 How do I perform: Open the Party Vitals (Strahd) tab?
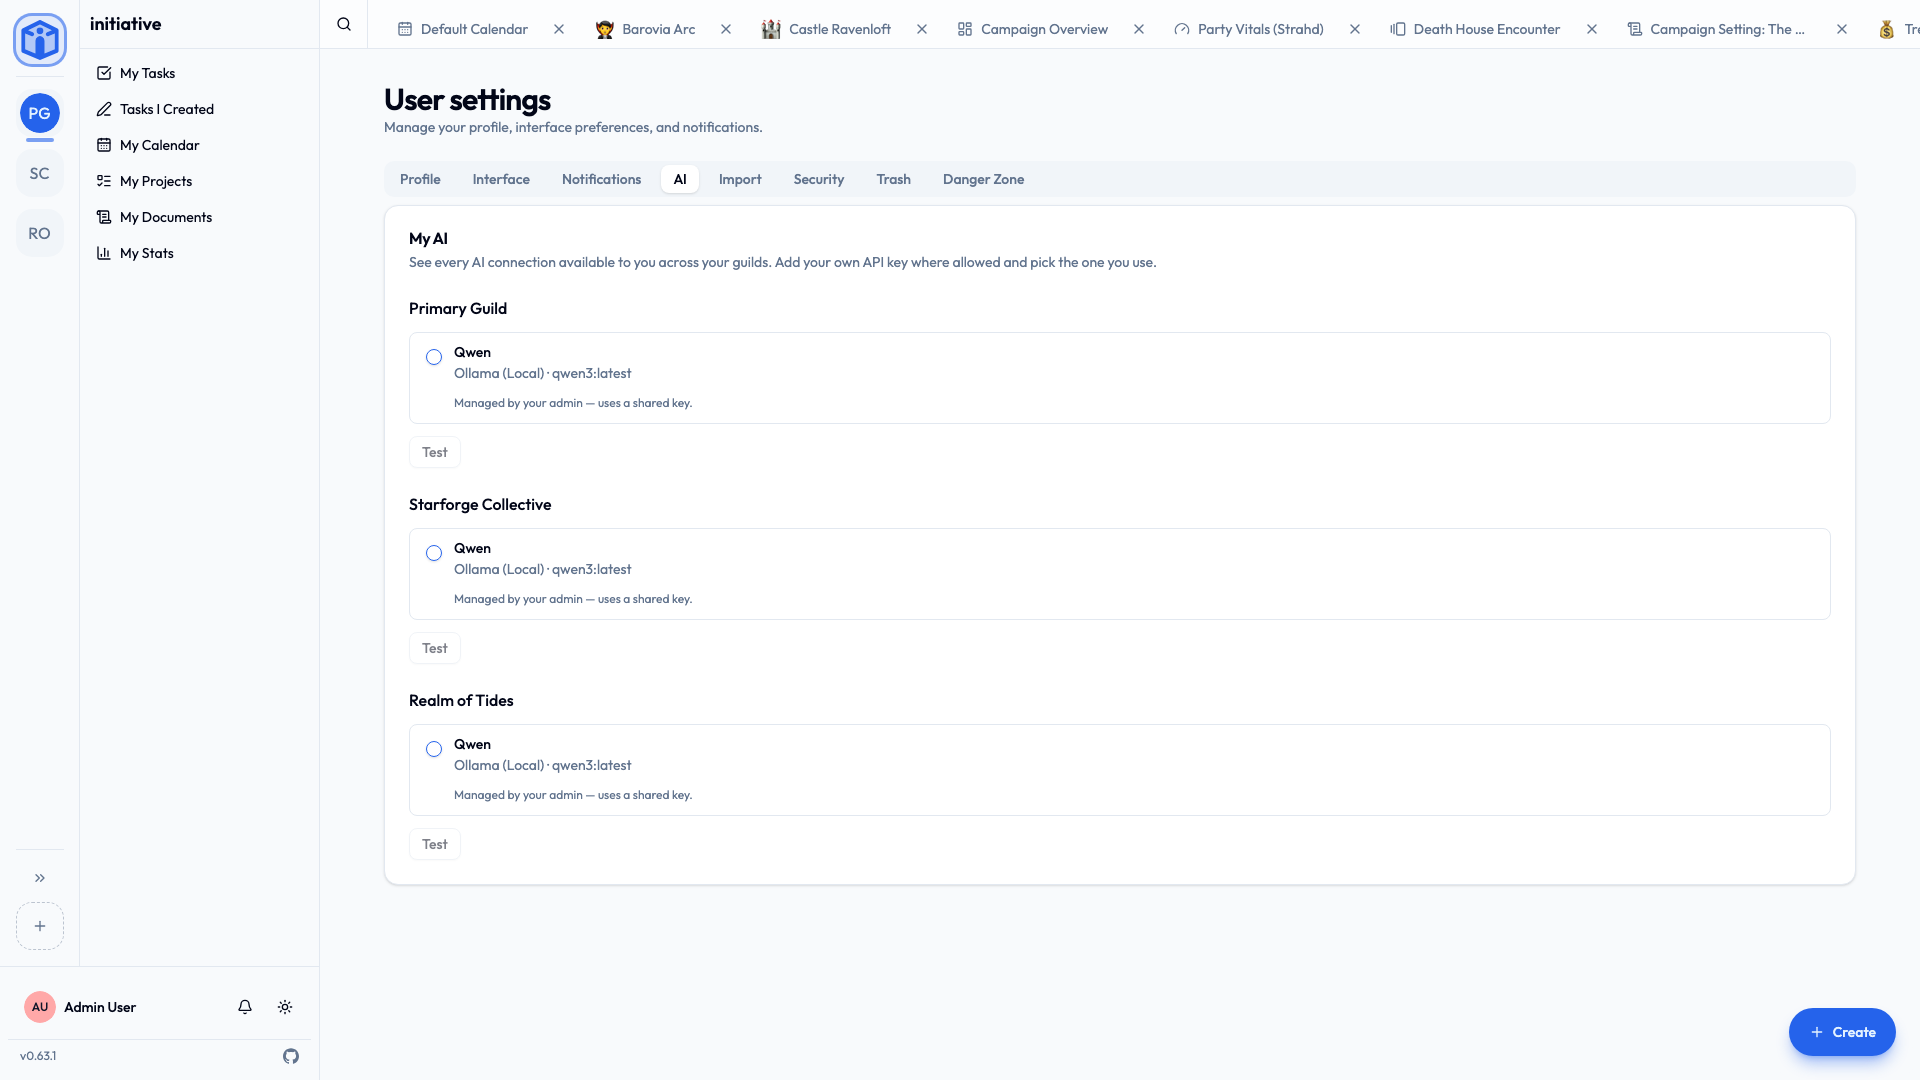pyautogui.click(x=1249, y=29)
